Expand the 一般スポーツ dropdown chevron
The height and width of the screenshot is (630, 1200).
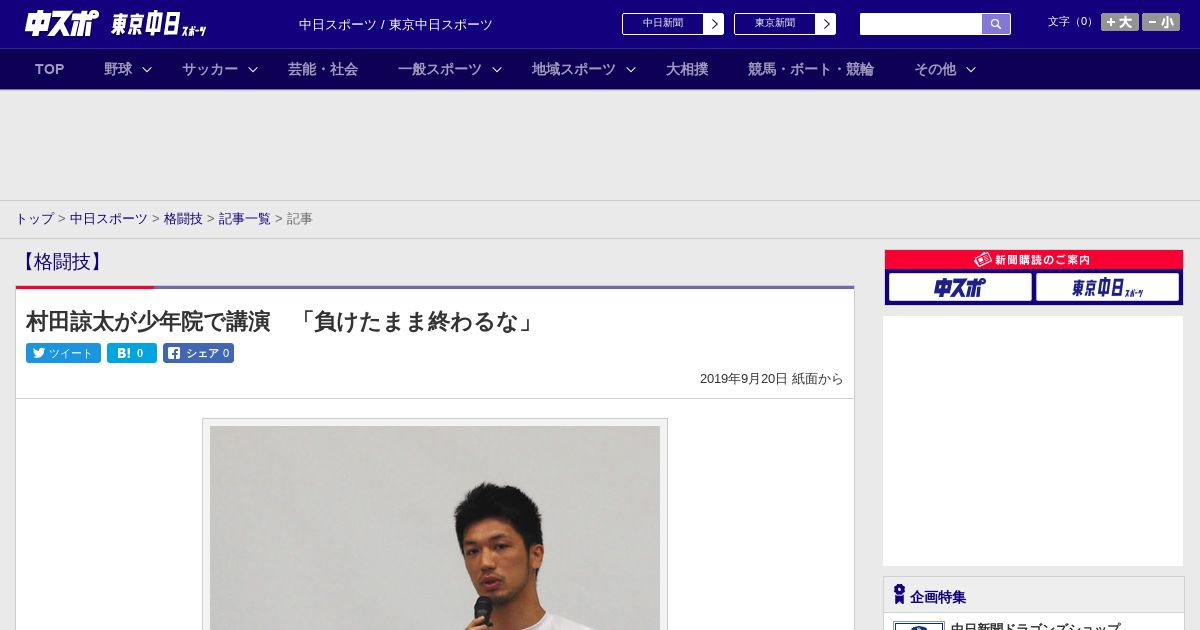497,69
